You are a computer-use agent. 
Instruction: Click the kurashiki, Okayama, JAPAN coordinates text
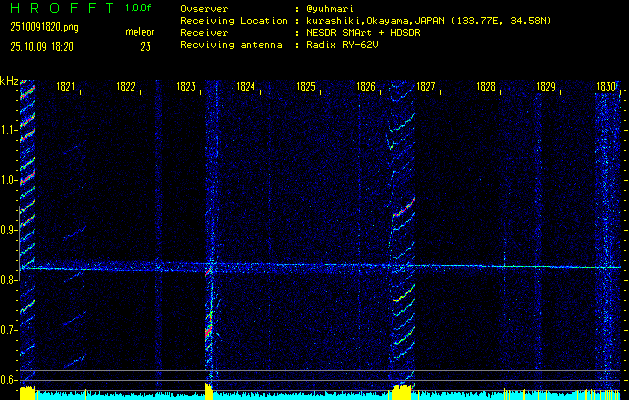[428, 21]
